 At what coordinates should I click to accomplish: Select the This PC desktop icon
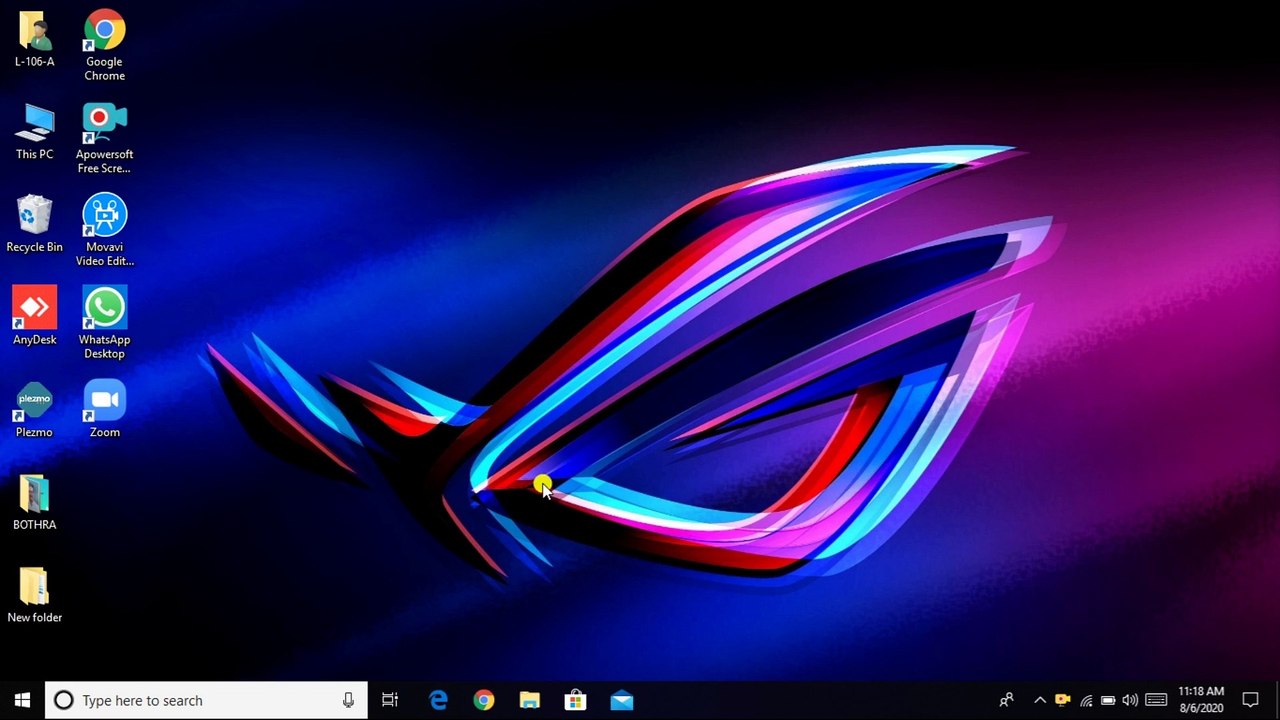point(34,132)
